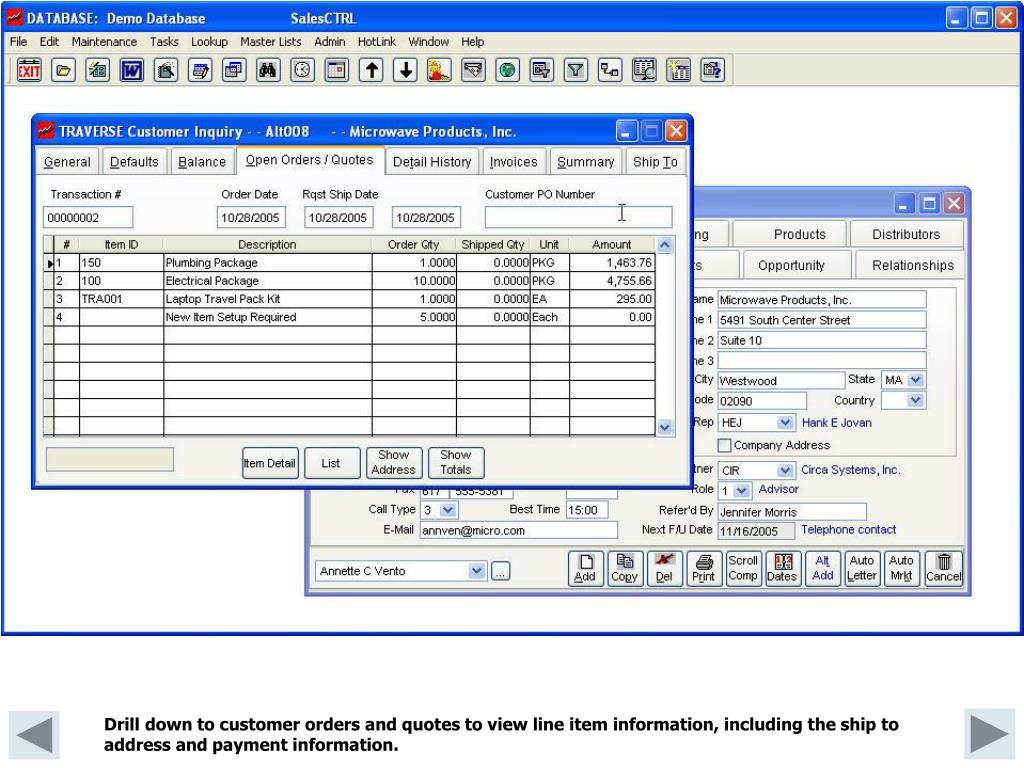
Task: Open the Annette C Vento contact dropdown
Action: coord(477,571)
